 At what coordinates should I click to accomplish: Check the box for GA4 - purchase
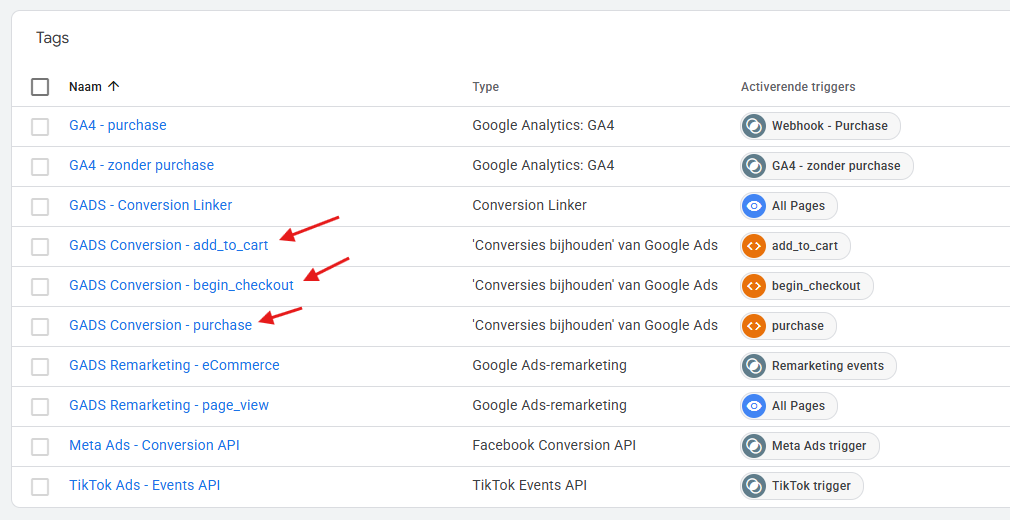[40, 126]
